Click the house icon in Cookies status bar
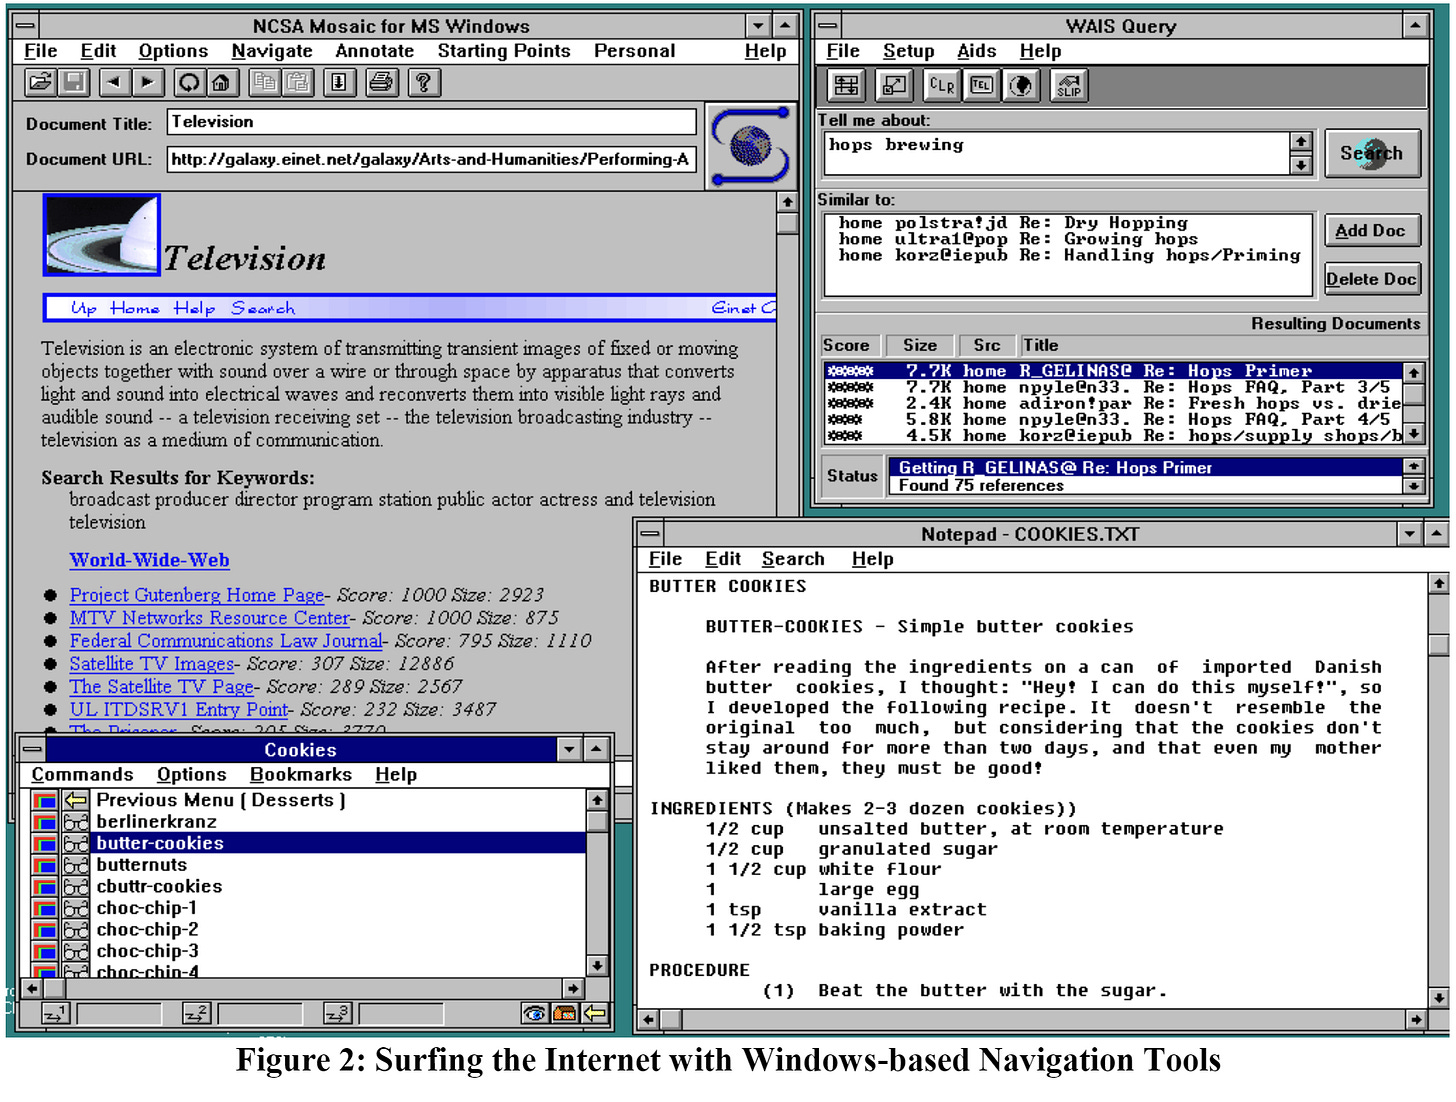Image resolution: width=1456 pixels, height=1102 pixels. point(564,1014)
